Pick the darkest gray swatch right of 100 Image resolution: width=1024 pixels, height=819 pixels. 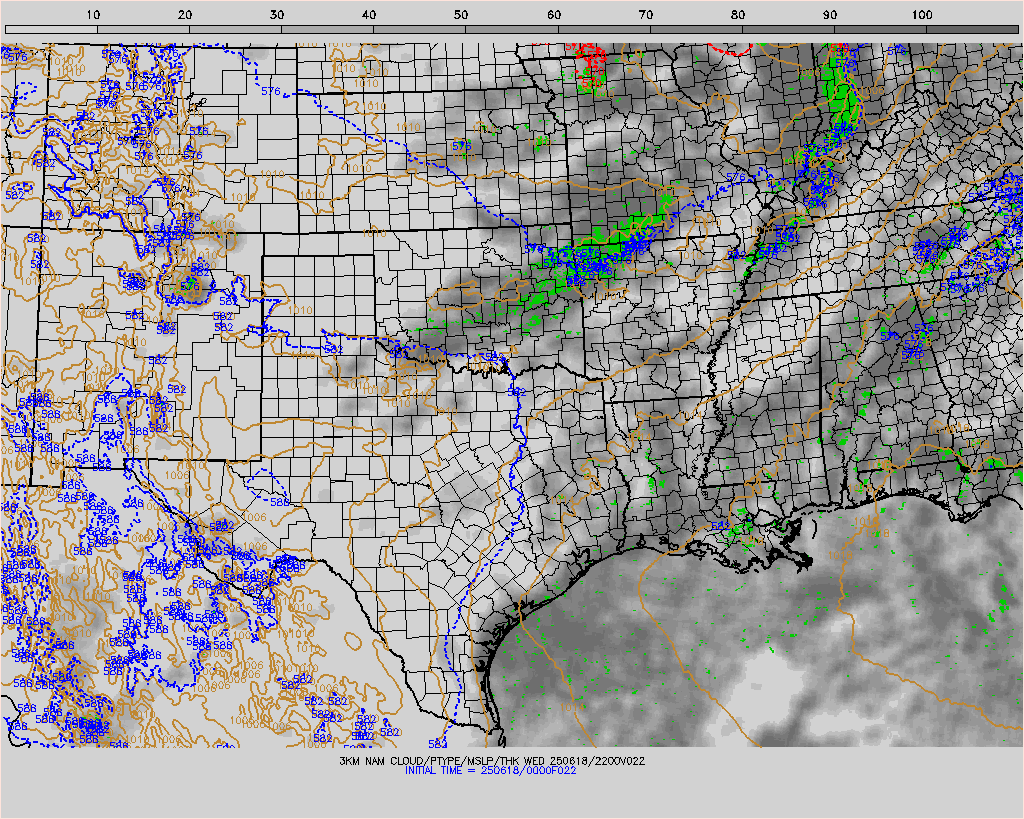[x=972, y=29]
